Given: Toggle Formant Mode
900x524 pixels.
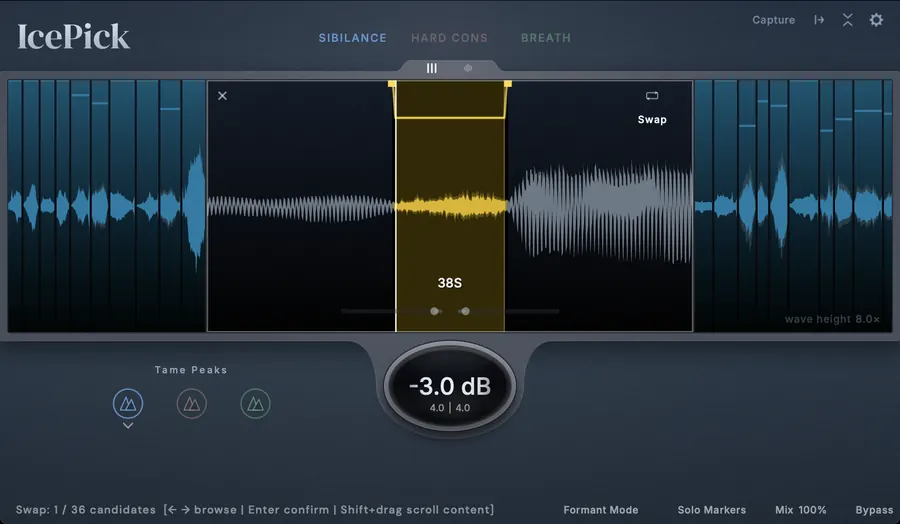Looking at the screenshot, I should (x=600, y=510).
